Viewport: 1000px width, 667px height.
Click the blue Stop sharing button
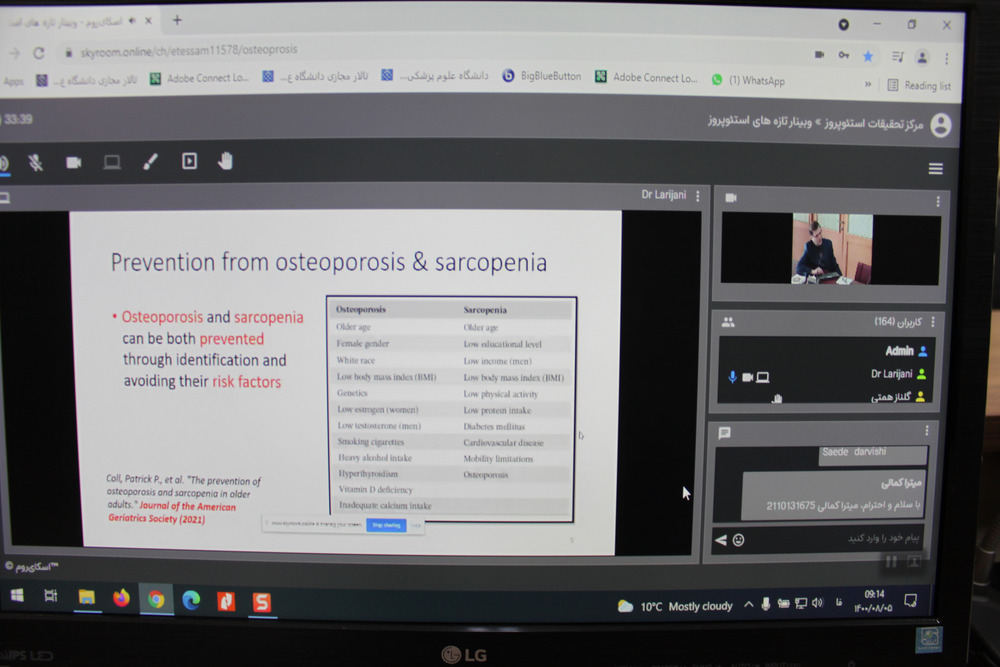coord(386,524)
